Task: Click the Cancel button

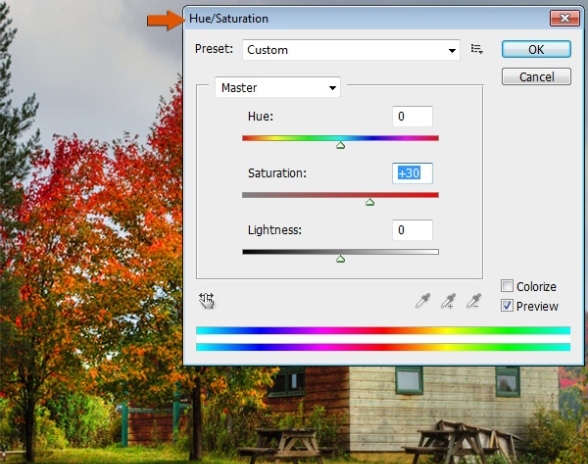Action: click(x=536, y=77)
